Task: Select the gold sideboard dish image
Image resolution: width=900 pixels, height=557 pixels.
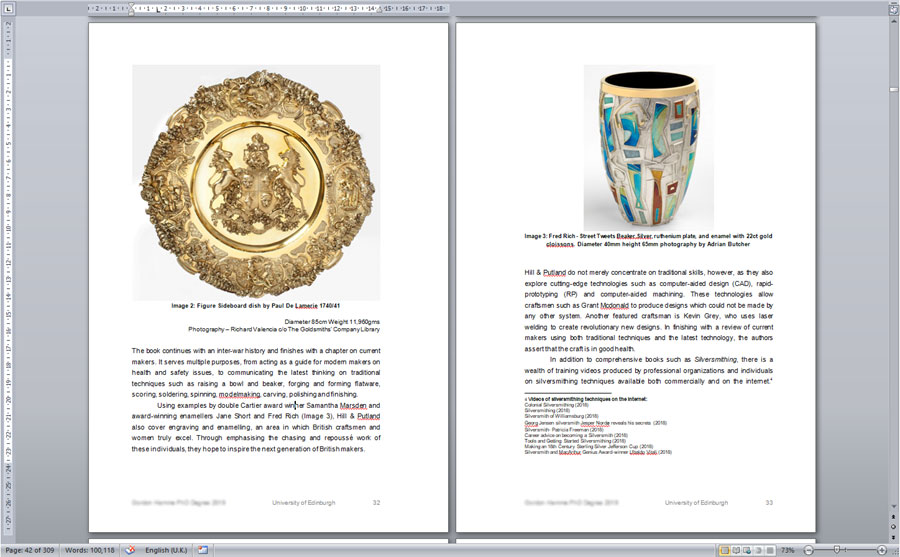Action: [256, 183]
